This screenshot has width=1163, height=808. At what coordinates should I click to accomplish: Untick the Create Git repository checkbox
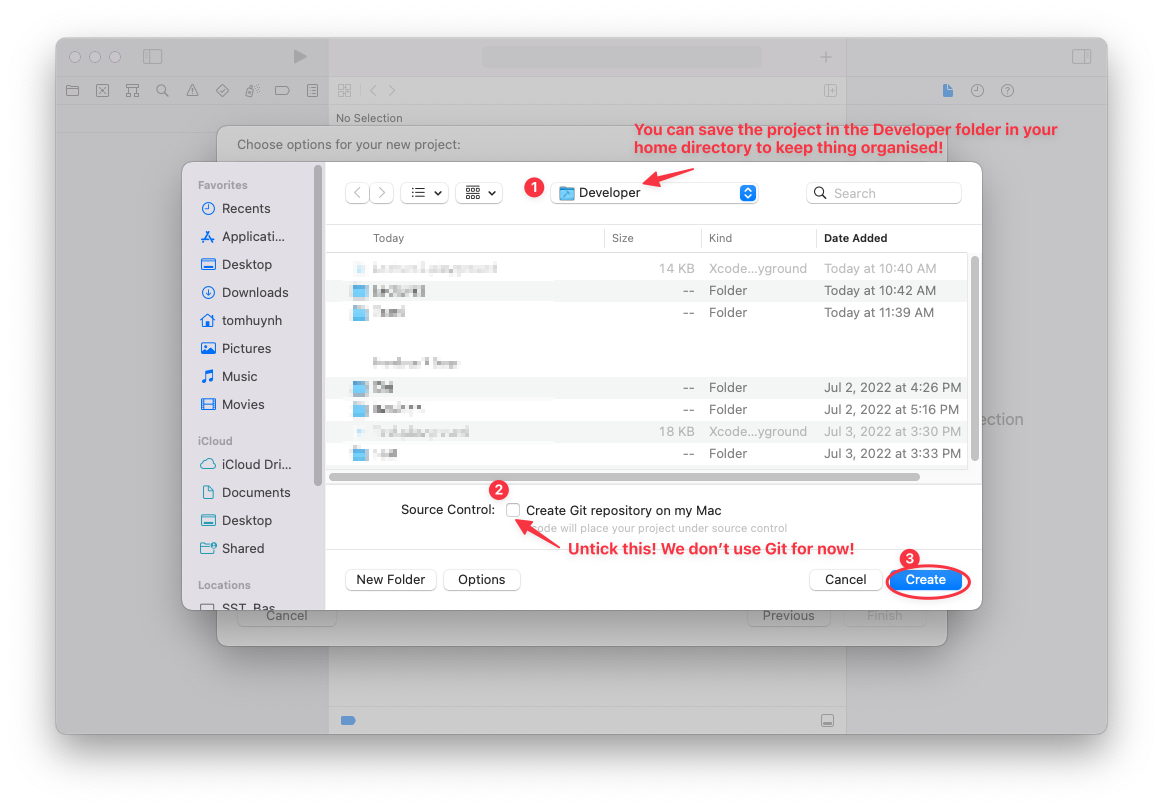[513, 510]
